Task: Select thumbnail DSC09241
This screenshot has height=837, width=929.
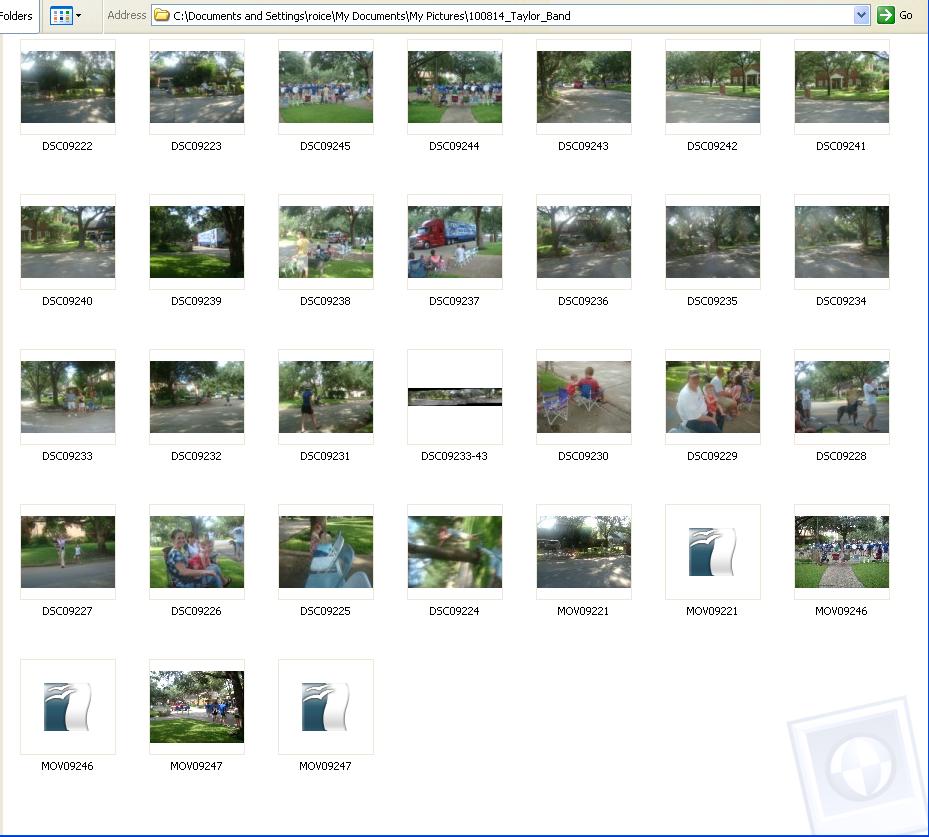Action: point(841,87)
